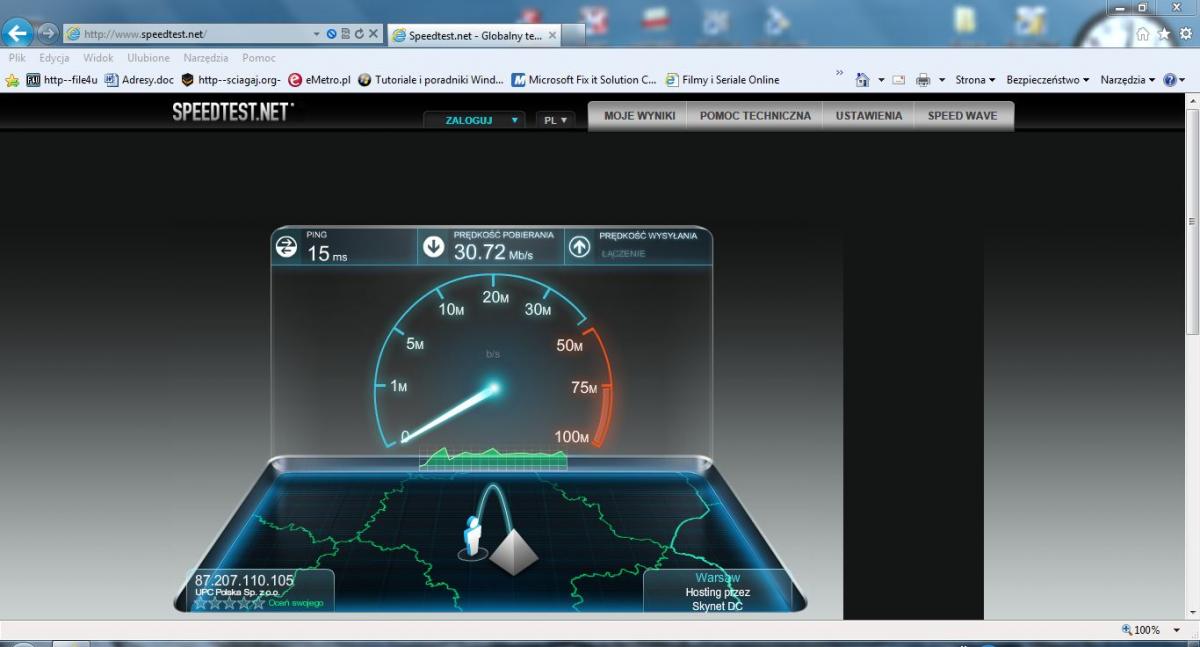The height and width of the screenshot is (647, 1200).
Task: Click USTAWIENIA navigation button
Action: 869,116
